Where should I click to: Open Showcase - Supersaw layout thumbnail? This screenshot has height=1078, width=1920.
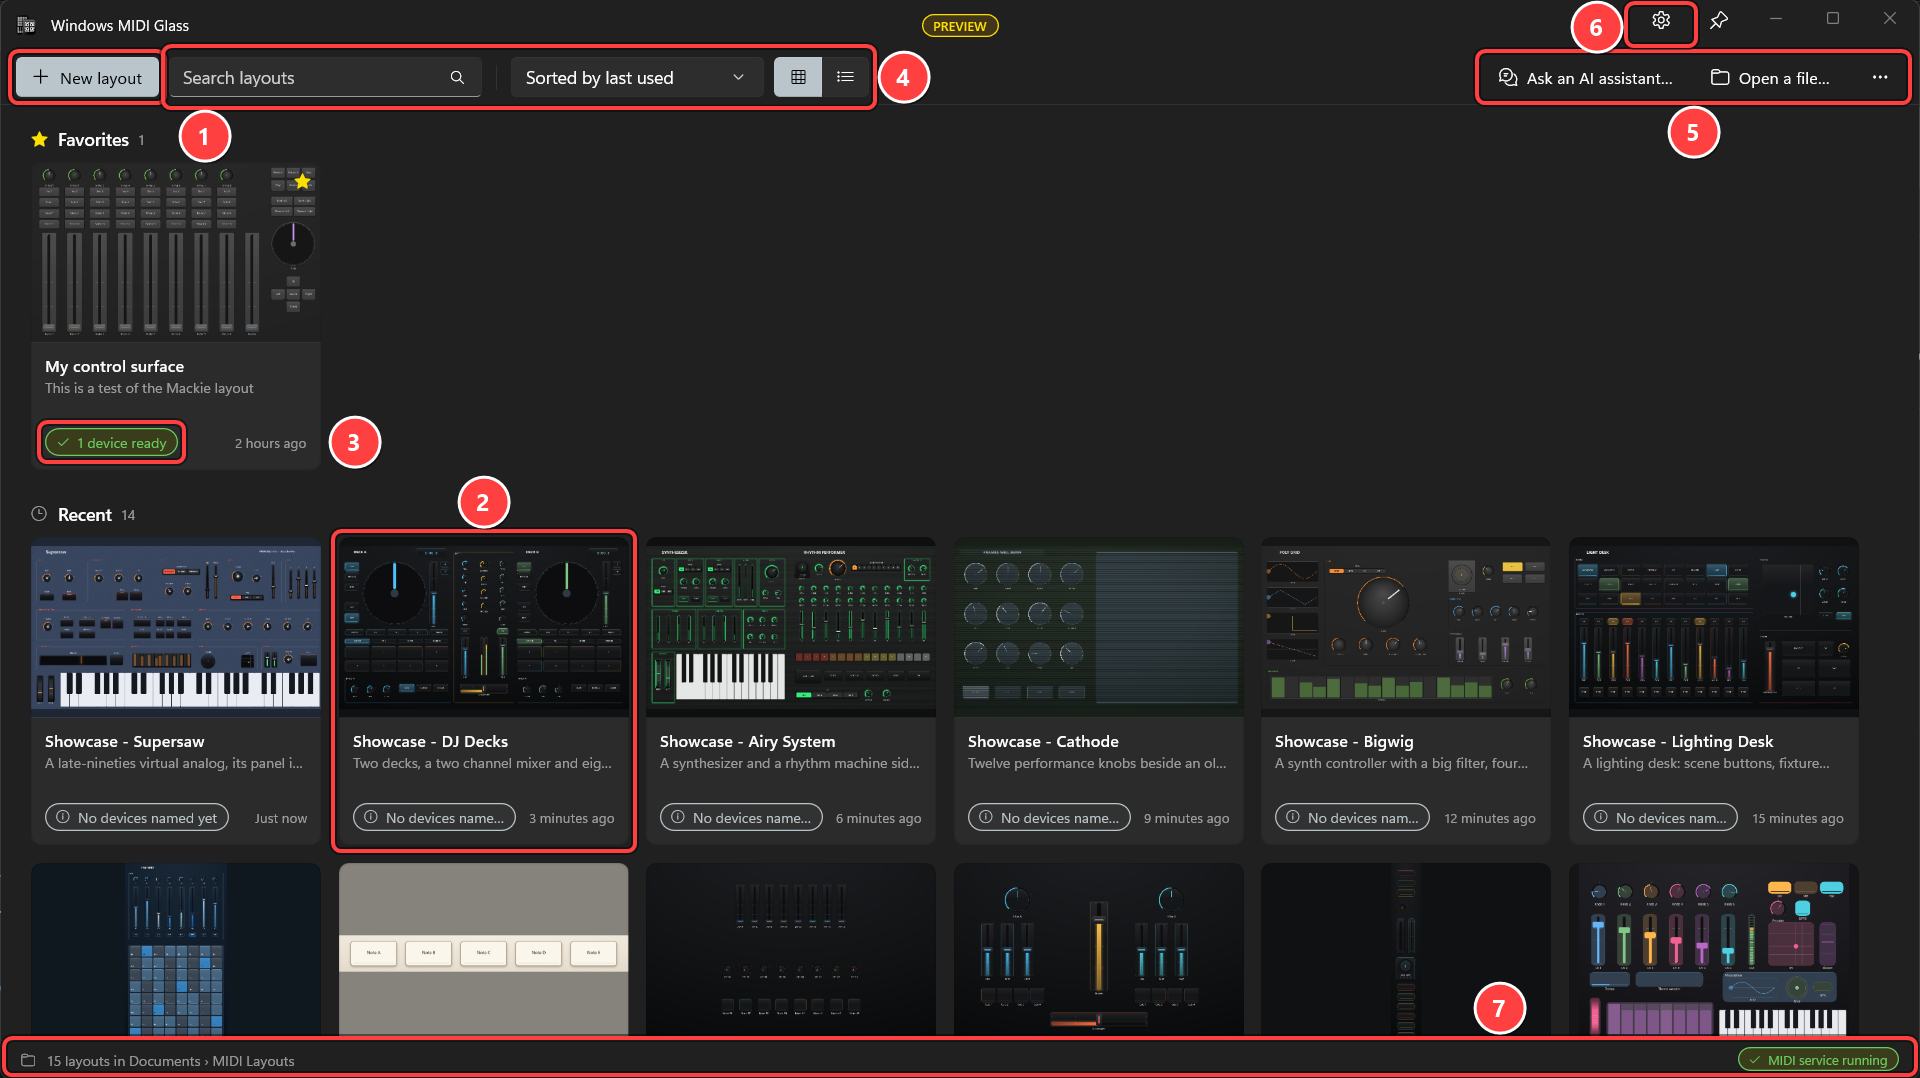[176, 628]
